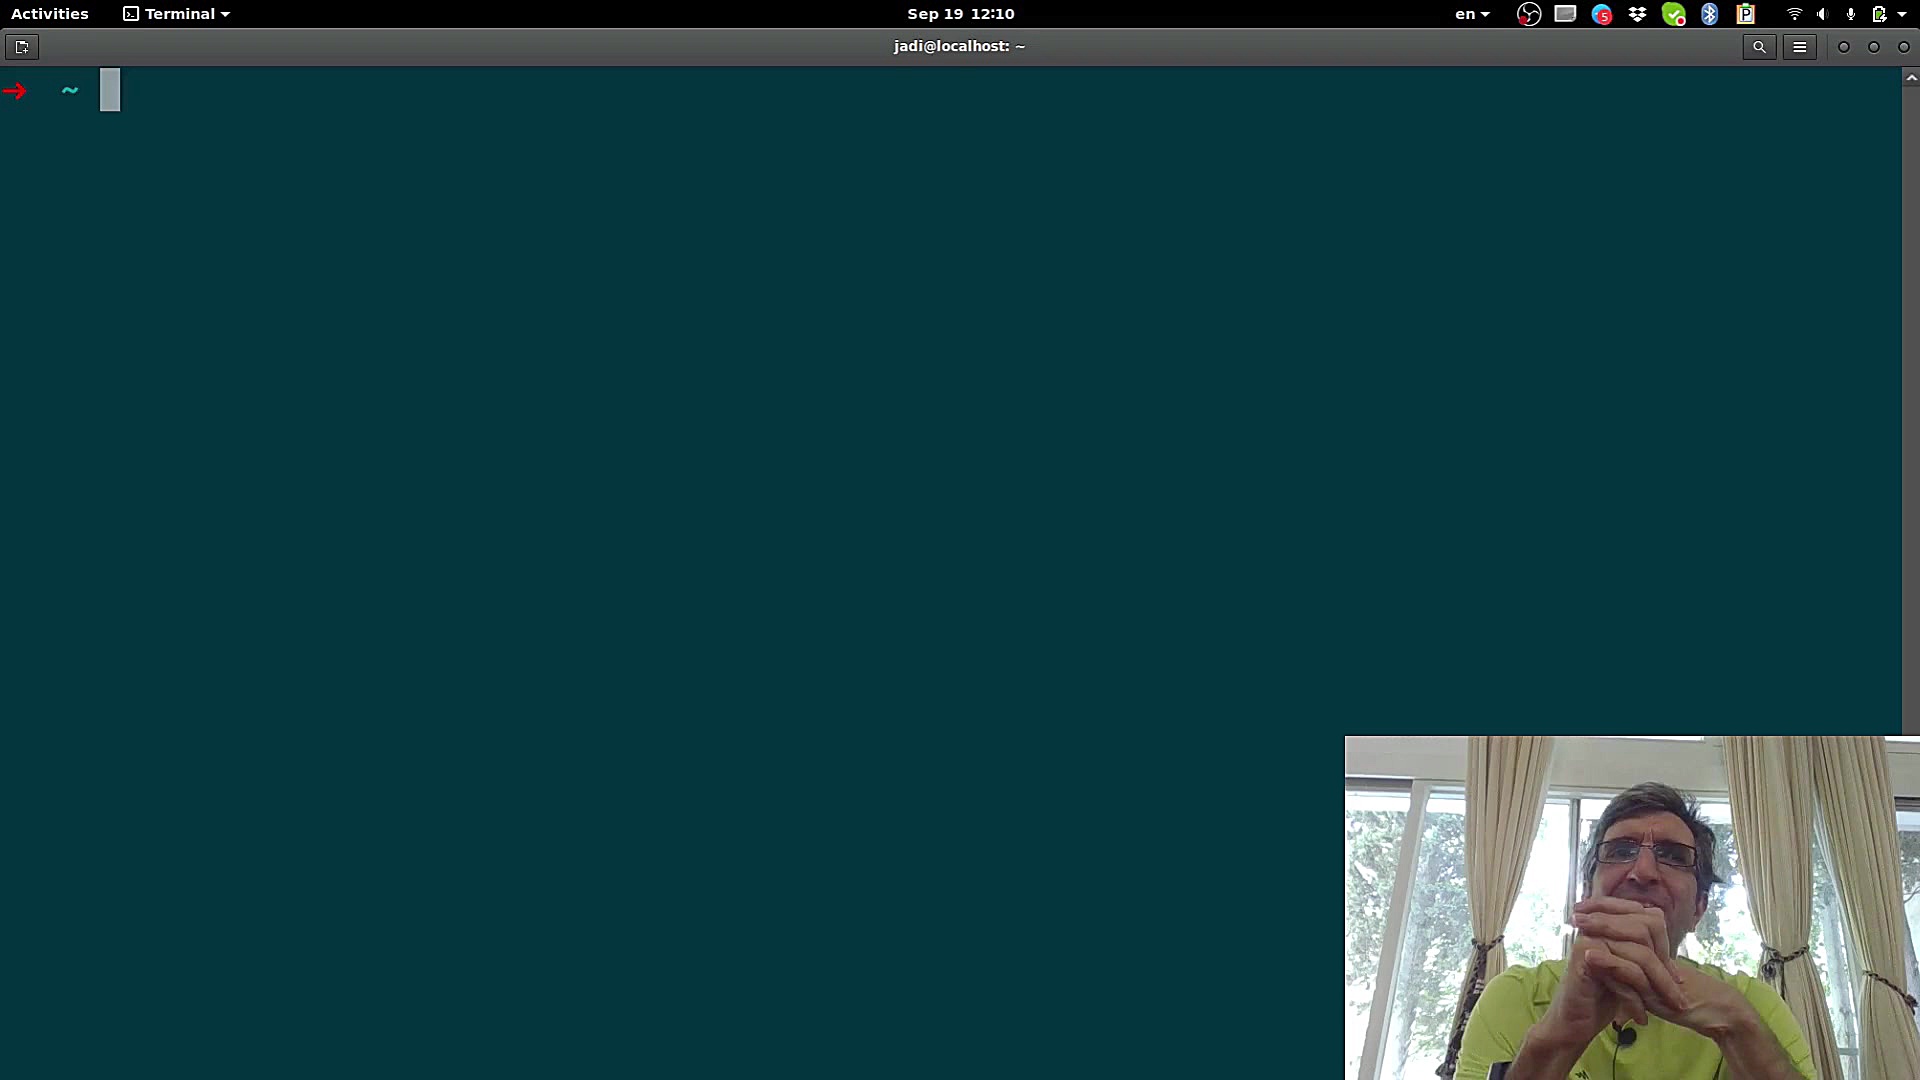1920x1080 pixels.
Task: Open the Telegram icon with badge 5
Action: [1601, 14]
